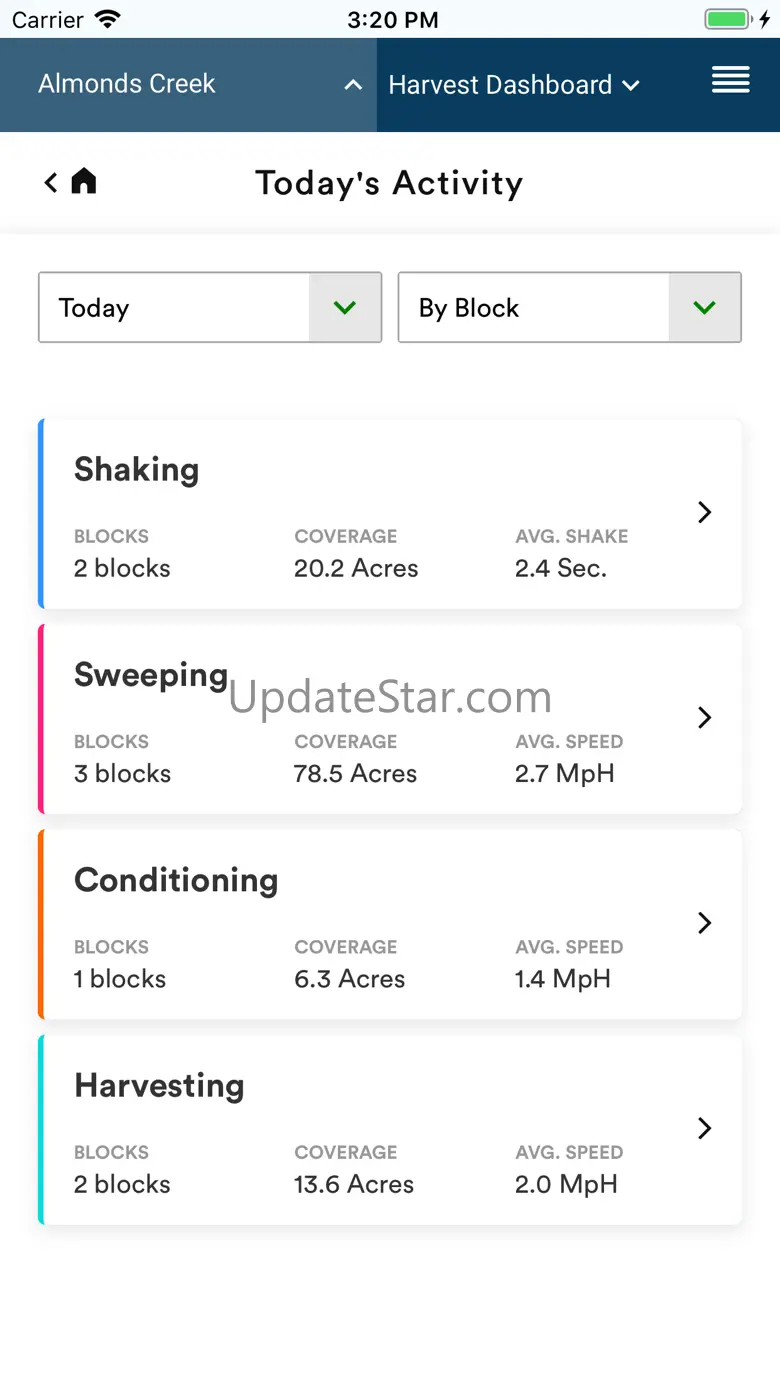Viewport: 780px width, 1387px height.
Task: Tap Shaking average shake 2.4 Sec.
Action: tap(561, 568)
